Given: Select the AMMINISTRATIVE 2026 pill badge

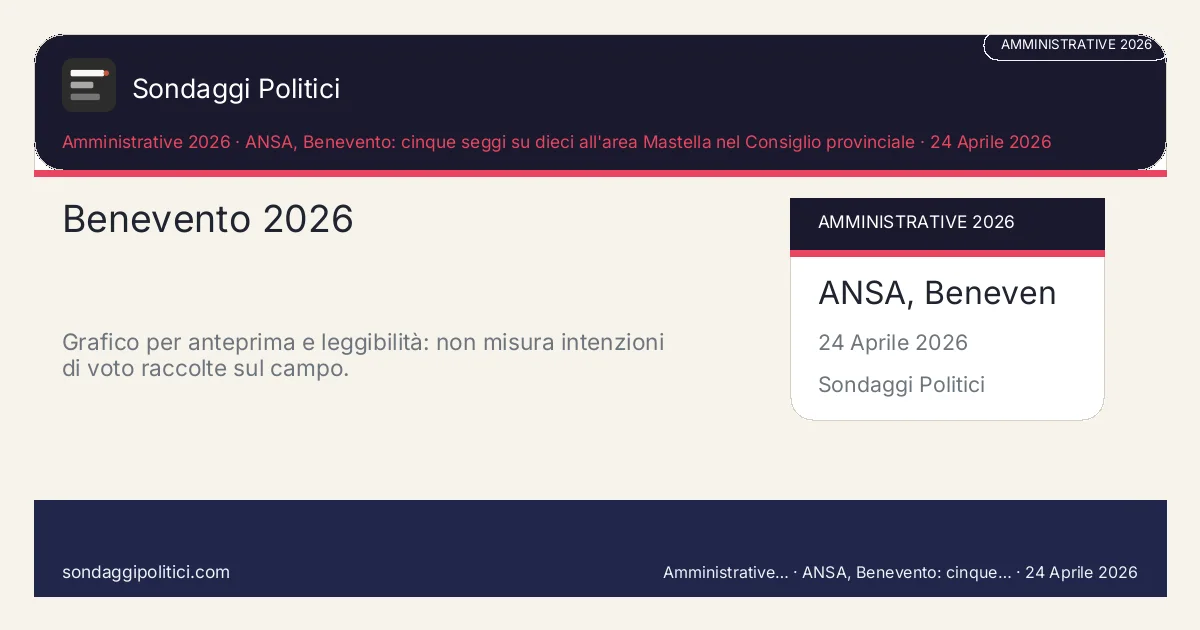Looking at the screenshot, I should click(x=1075, y=45).
